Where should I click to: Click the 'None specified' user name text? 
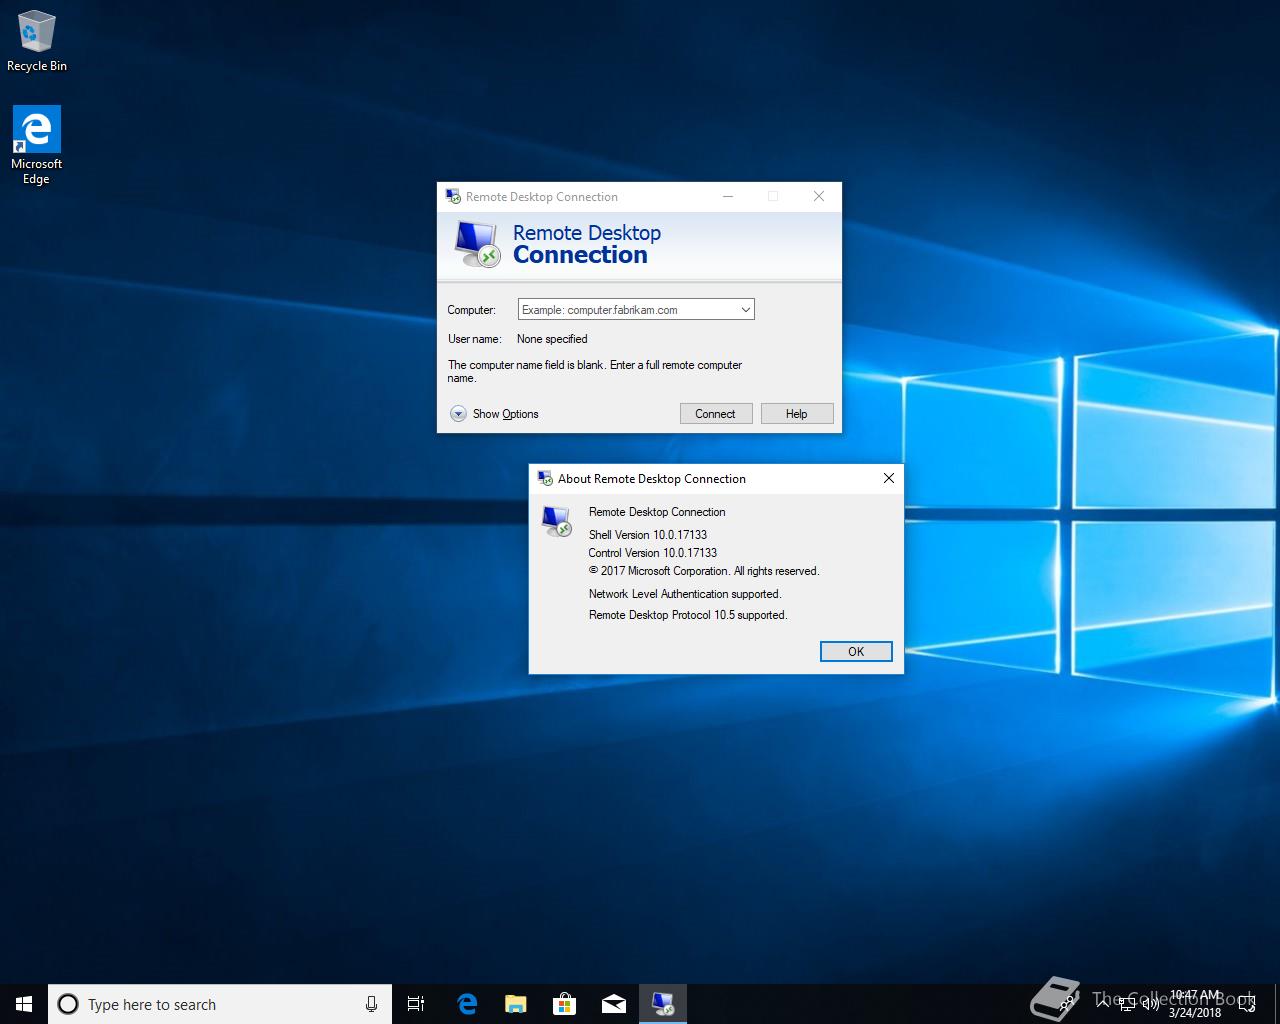coord(552,339)
